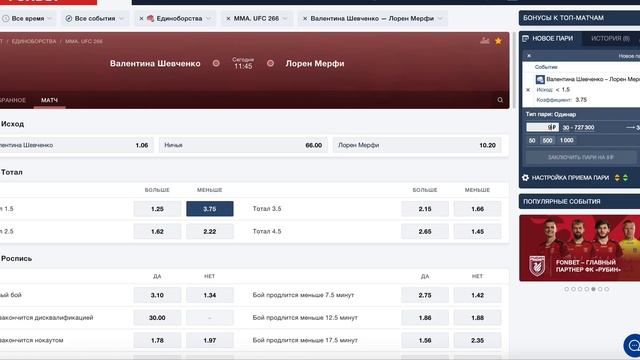Select Тотал 2.5 больше odds 1.62

pyautogui.click(x=157, y=231)
